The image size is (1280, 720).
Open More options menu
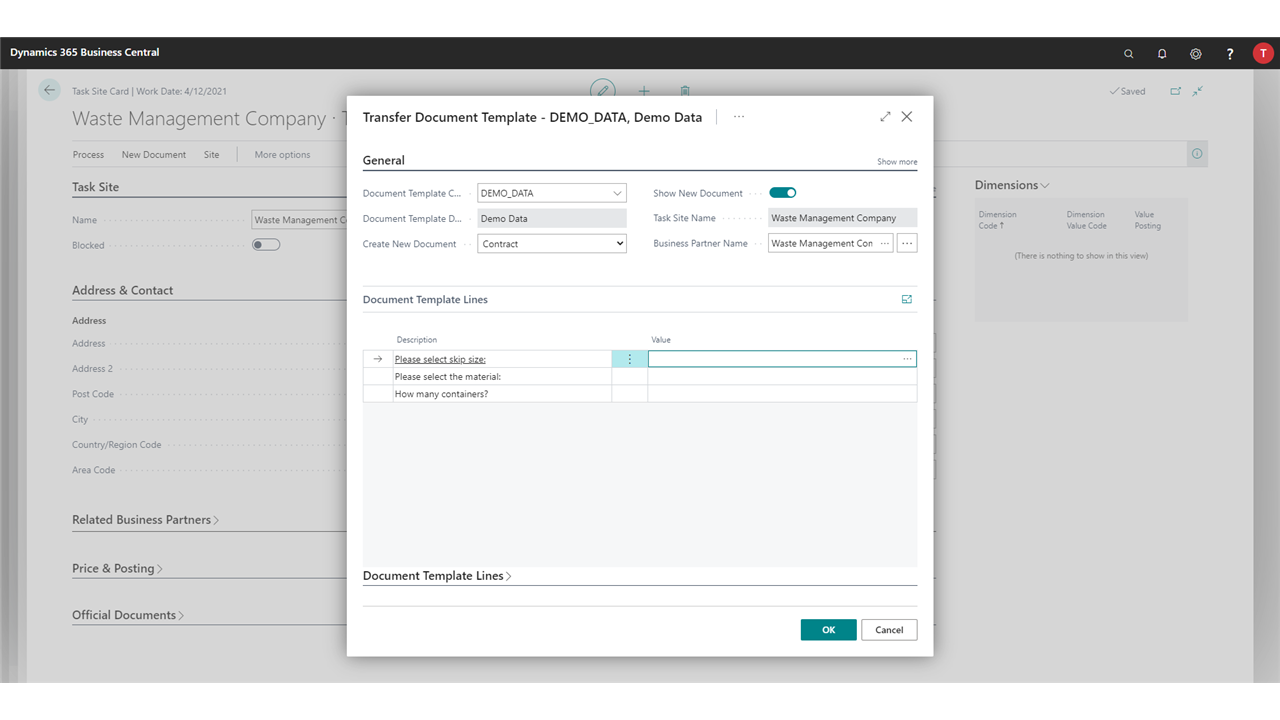pos(282,155)
